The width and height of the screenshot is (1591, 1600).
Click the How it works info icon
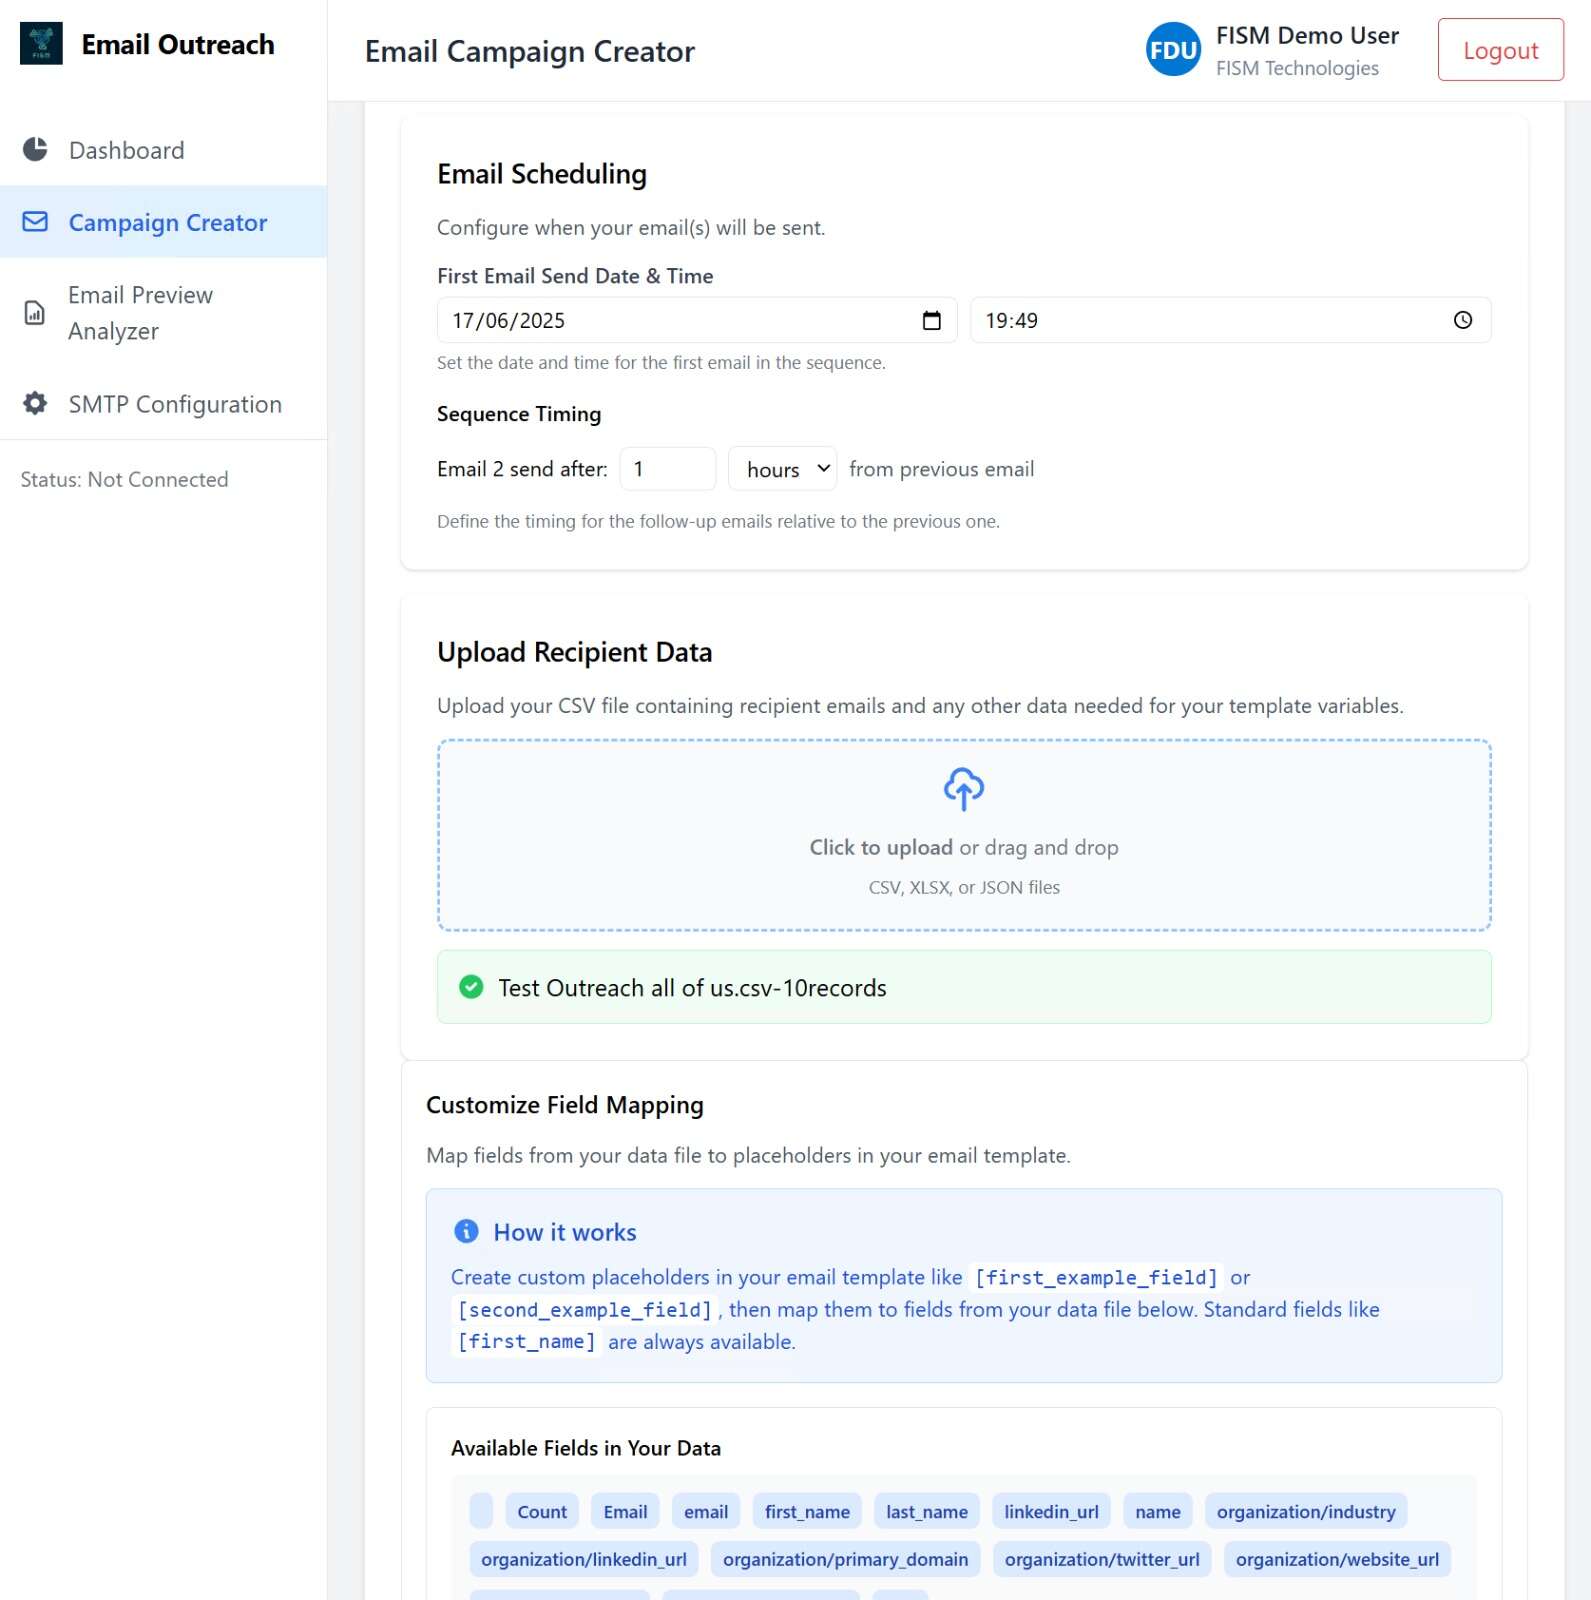[x=466, y=1232]
